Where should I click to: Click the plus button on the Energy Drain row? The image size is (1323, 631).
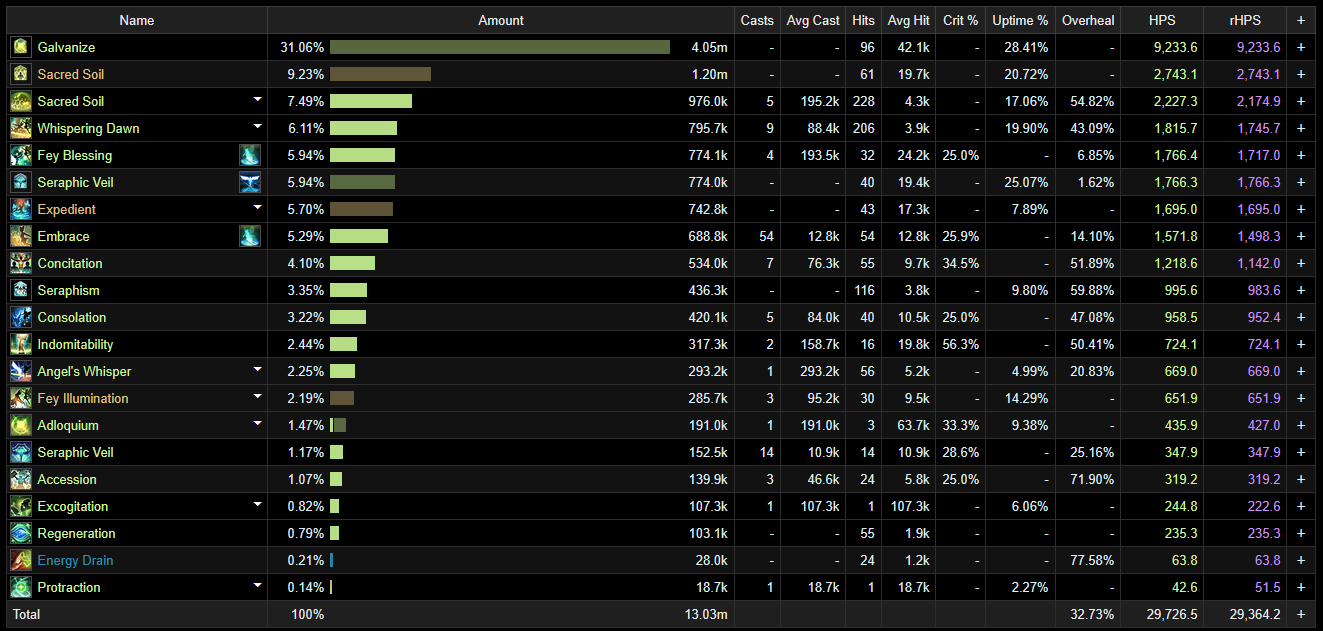(1301, 560)
